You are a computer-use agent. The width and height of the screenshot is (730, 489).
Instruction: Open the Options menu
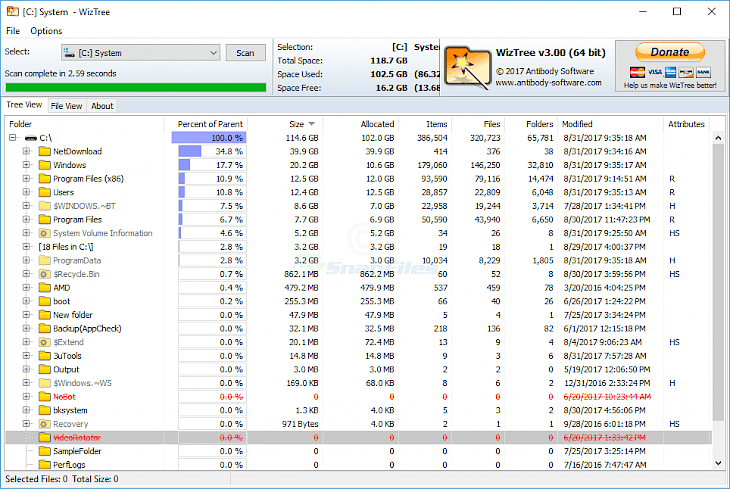46,31
